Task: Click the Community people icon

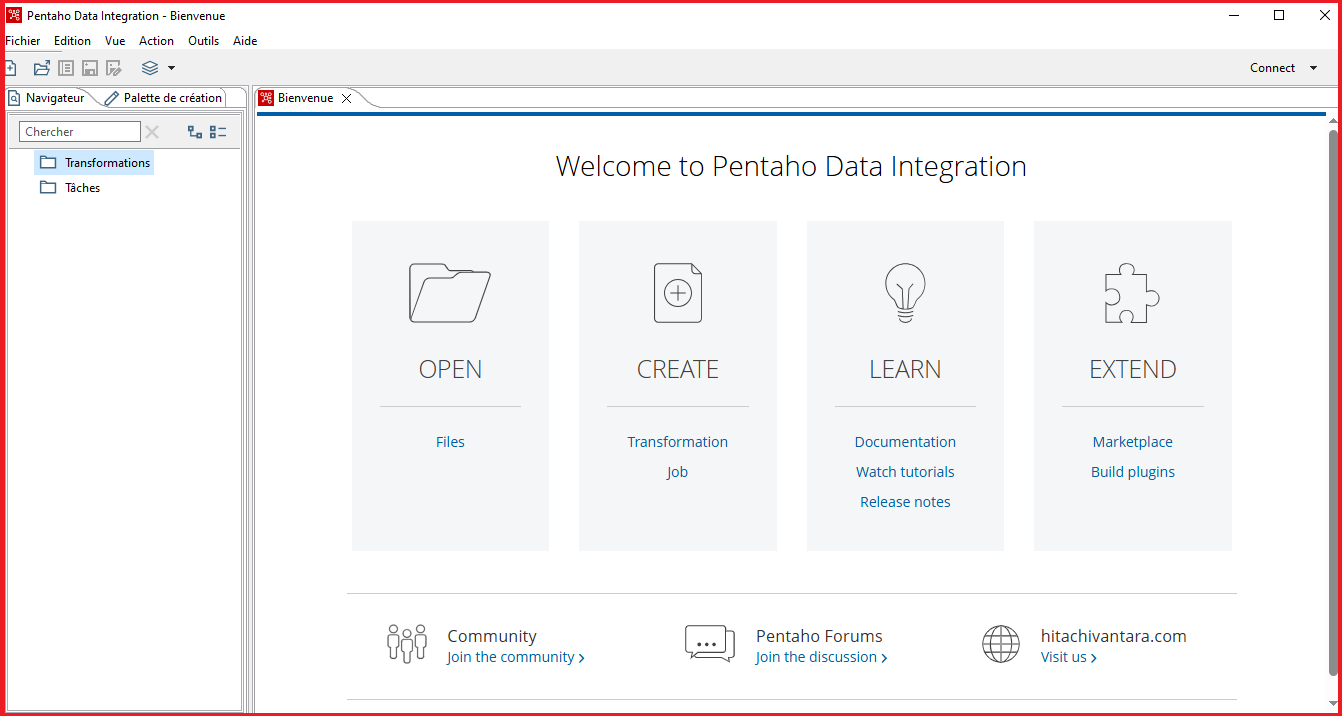Action: (407, 643)
